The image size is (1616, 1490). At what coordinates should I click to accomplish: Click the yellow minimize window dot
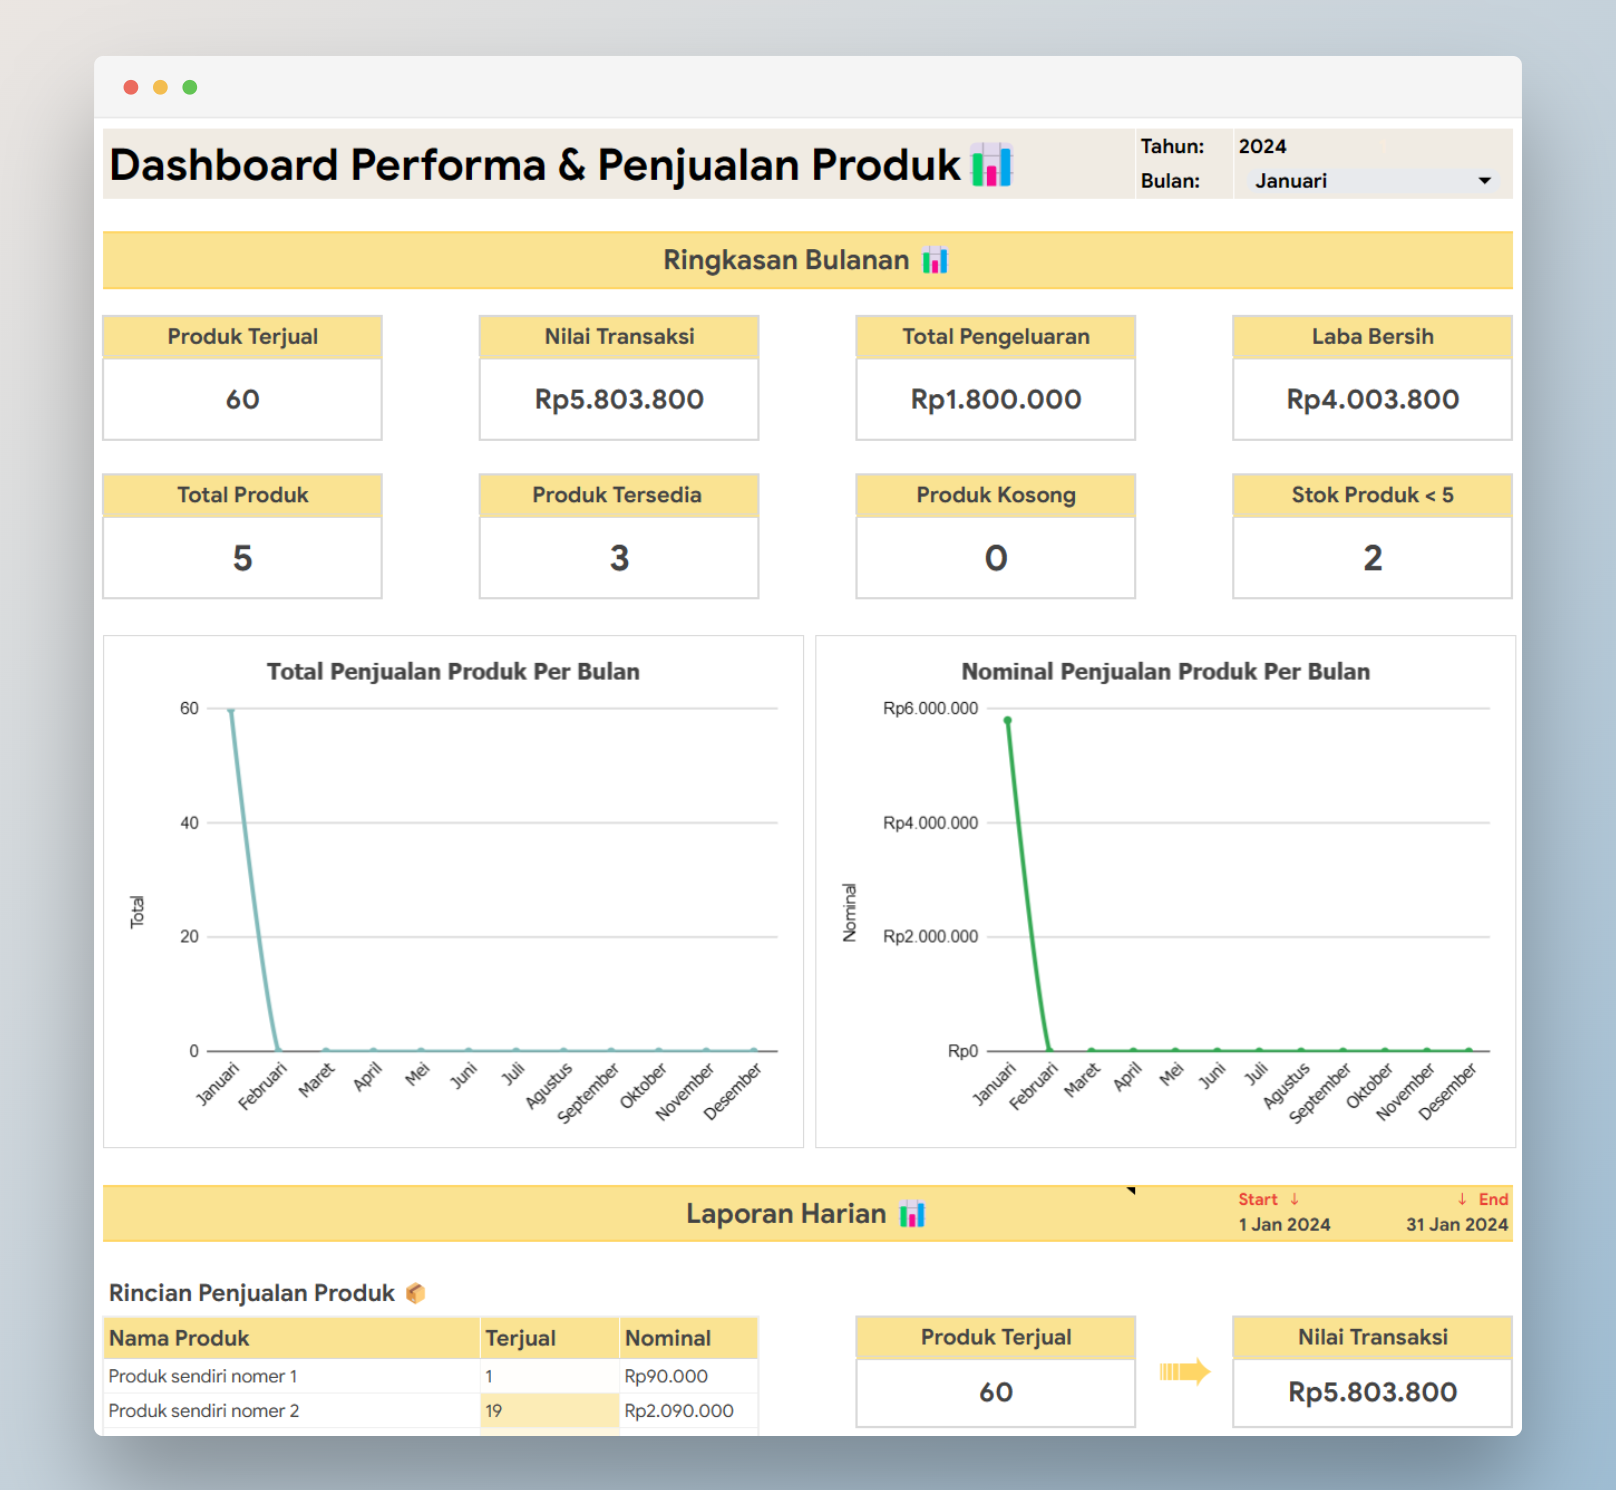pos(160,87)
